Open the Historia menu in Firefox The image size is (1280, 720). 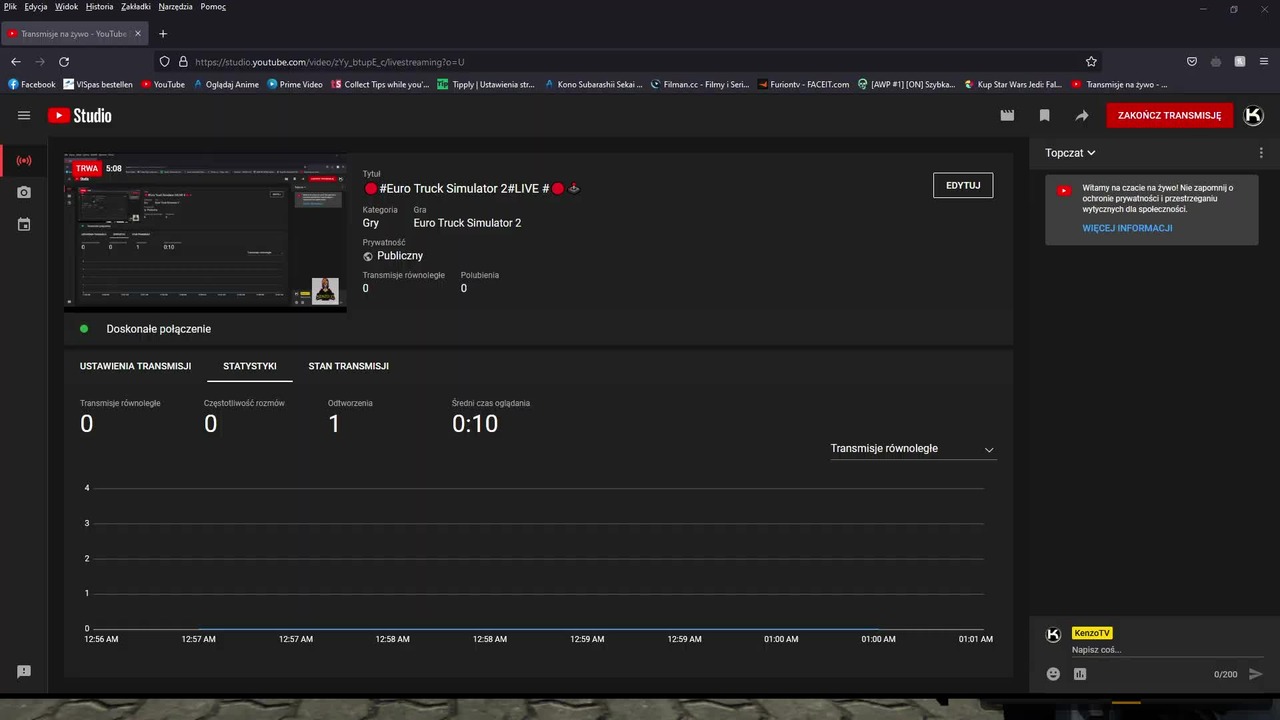coord(99,7)
